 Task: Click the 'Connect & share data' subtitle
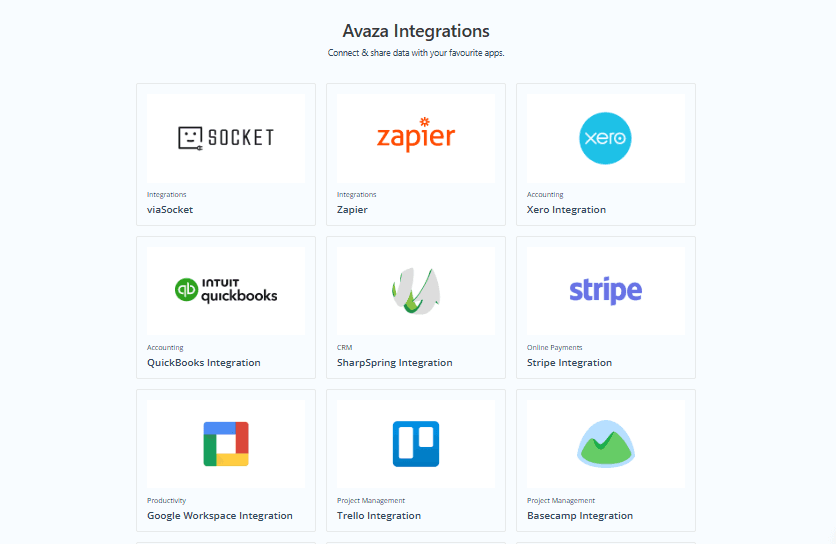coord(416,53)
